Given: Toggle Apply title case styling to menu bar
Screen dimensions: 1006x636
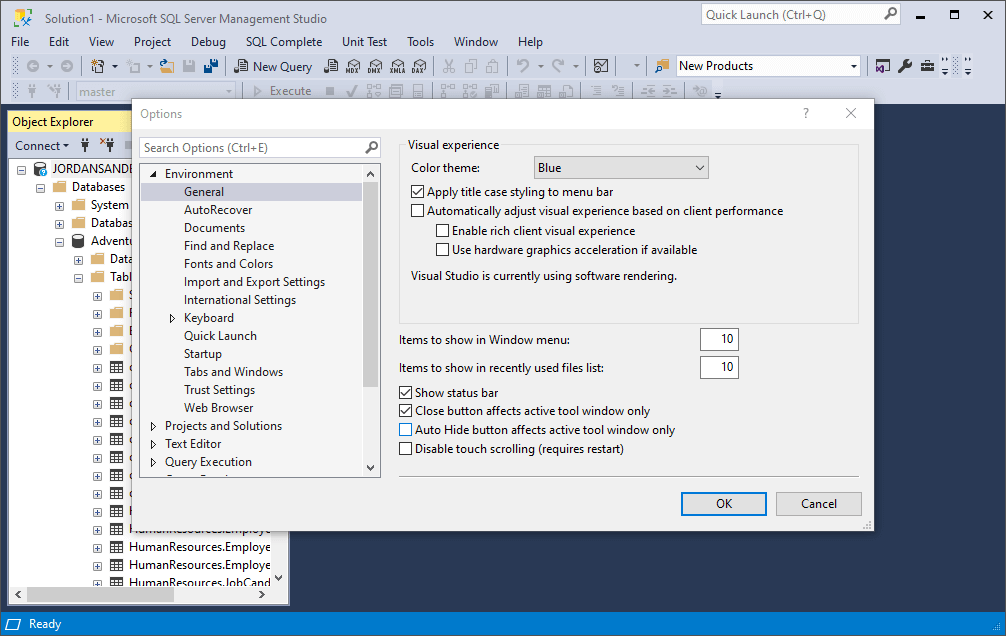Looking at the screenshot, I should [x=418, y=192].
